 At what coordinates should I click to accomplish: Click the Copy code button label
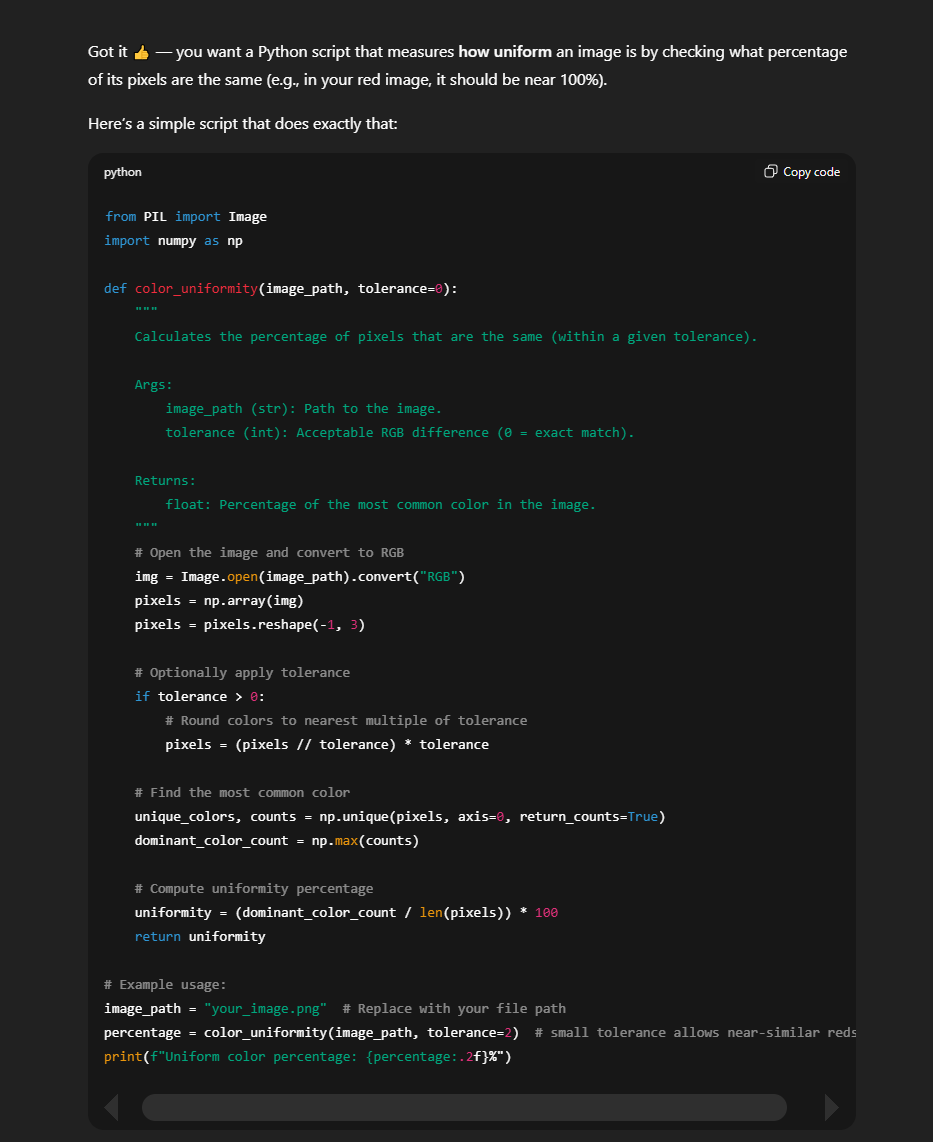click(811, 172)
